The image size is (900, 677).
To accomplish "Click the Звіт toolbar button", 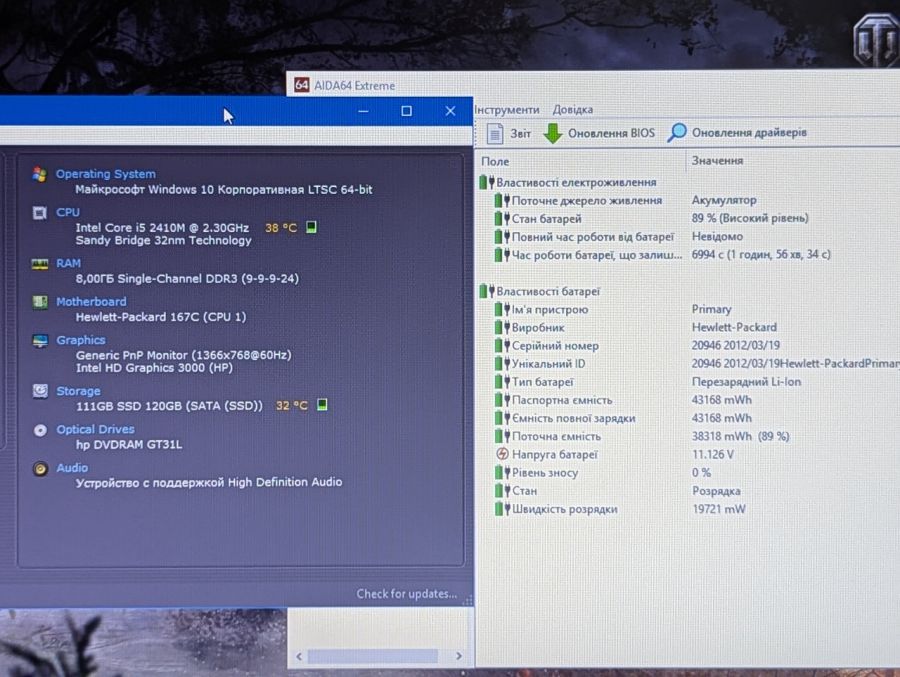I will (510, 133).
